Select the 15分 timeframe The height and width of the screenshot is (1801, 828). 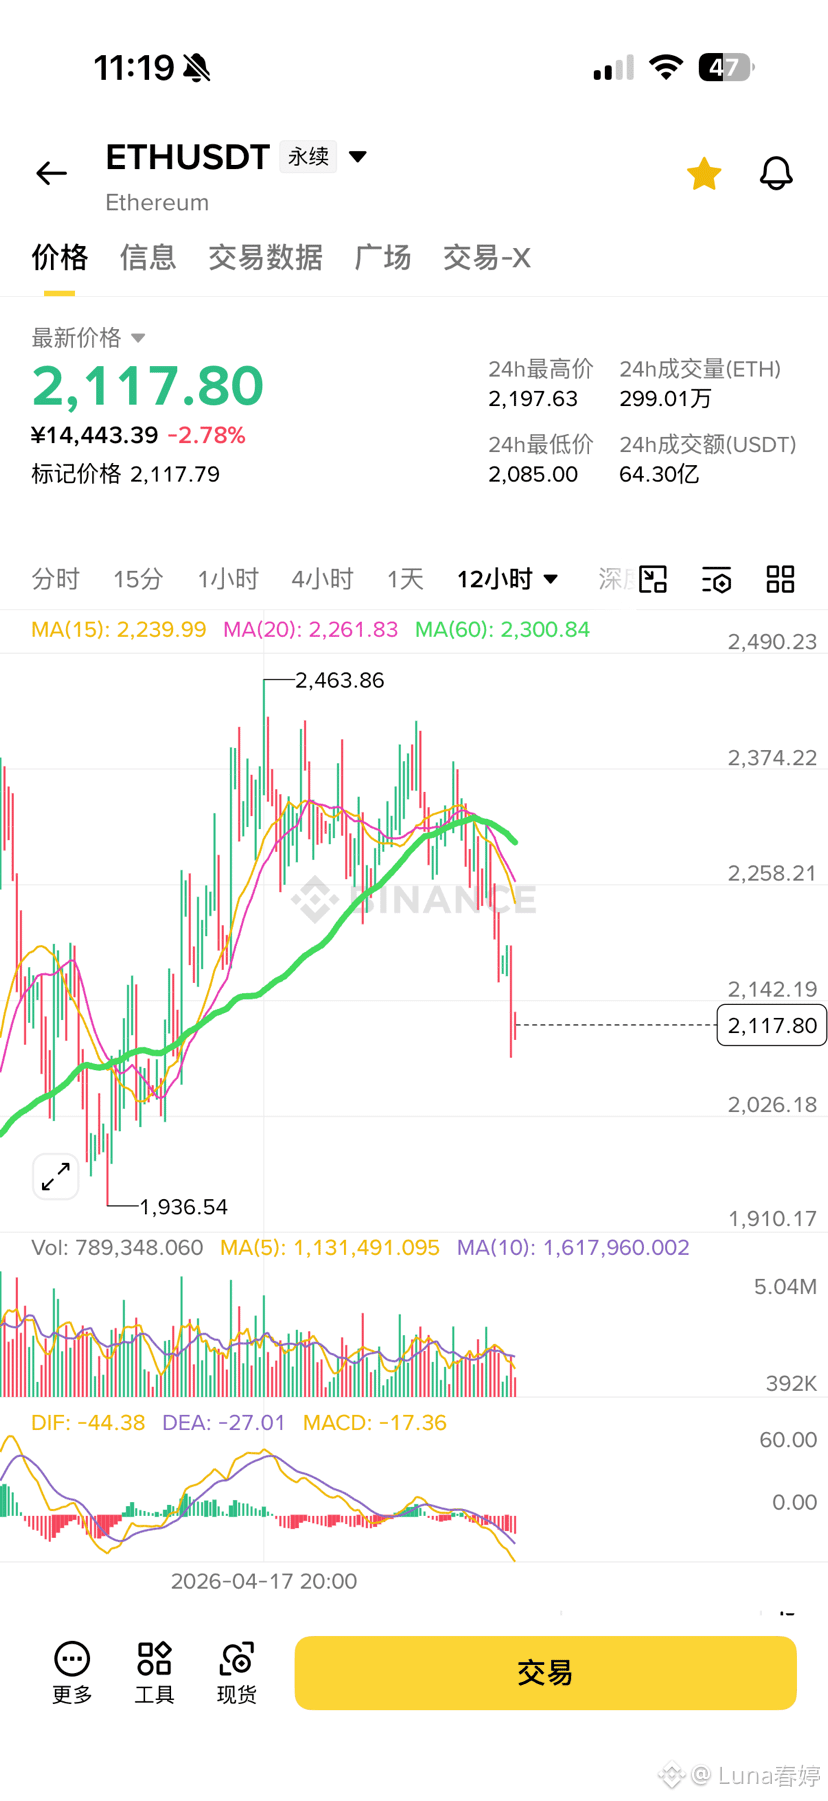tap(138, 579)
